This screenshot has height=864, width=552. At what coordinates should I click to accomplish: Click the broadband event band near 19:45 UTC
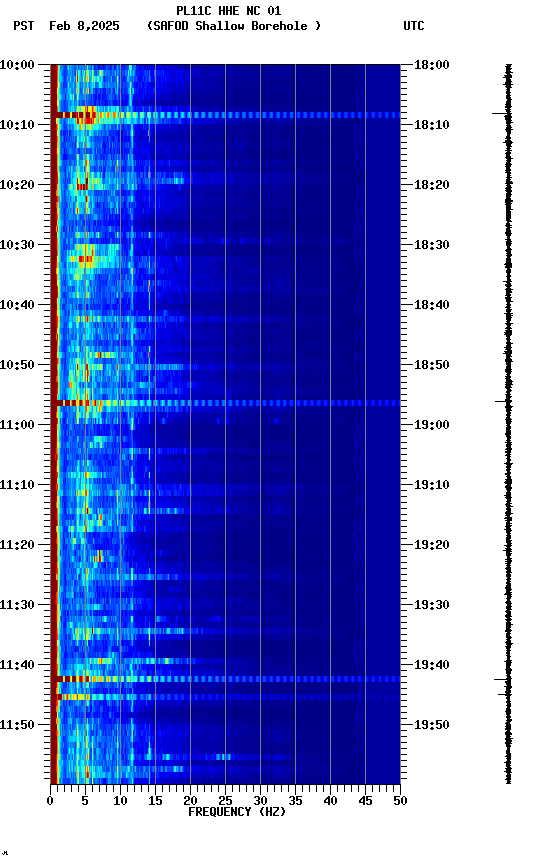(x=225, y=698)
